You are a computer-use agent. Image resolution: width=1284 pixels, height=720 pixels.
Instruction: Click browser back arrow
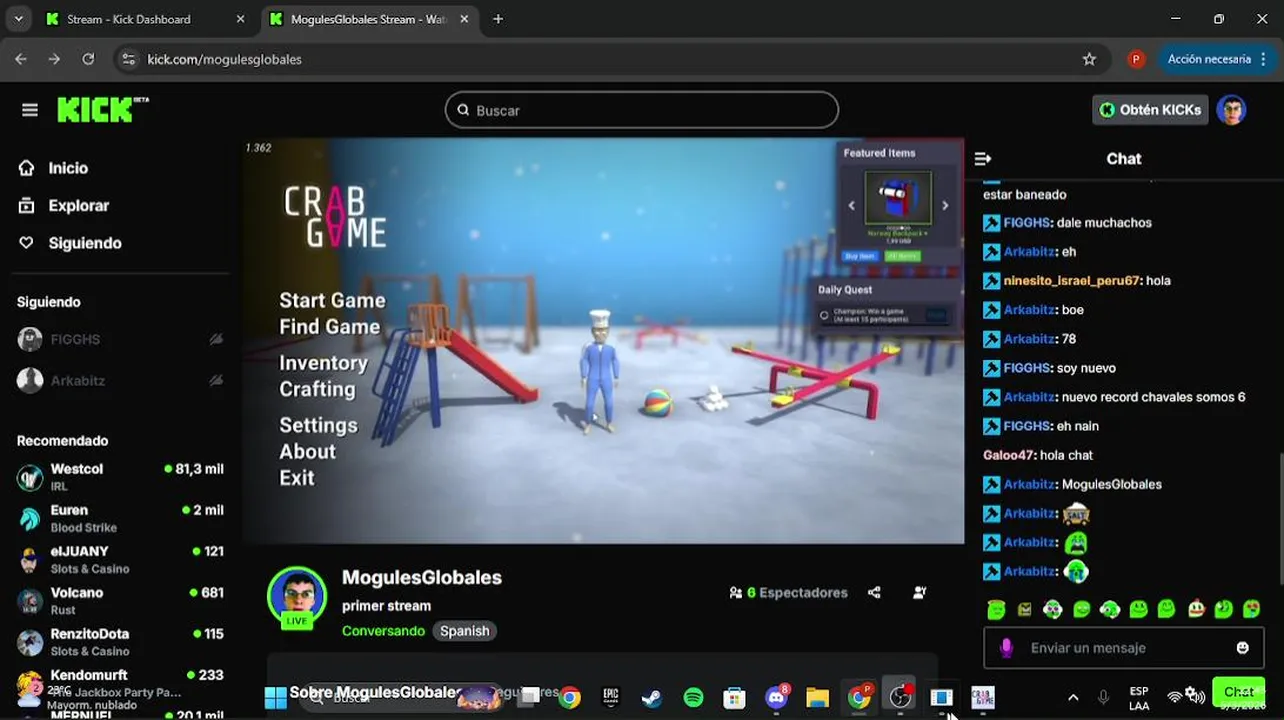pyautogui.click(x=21, y=59)
